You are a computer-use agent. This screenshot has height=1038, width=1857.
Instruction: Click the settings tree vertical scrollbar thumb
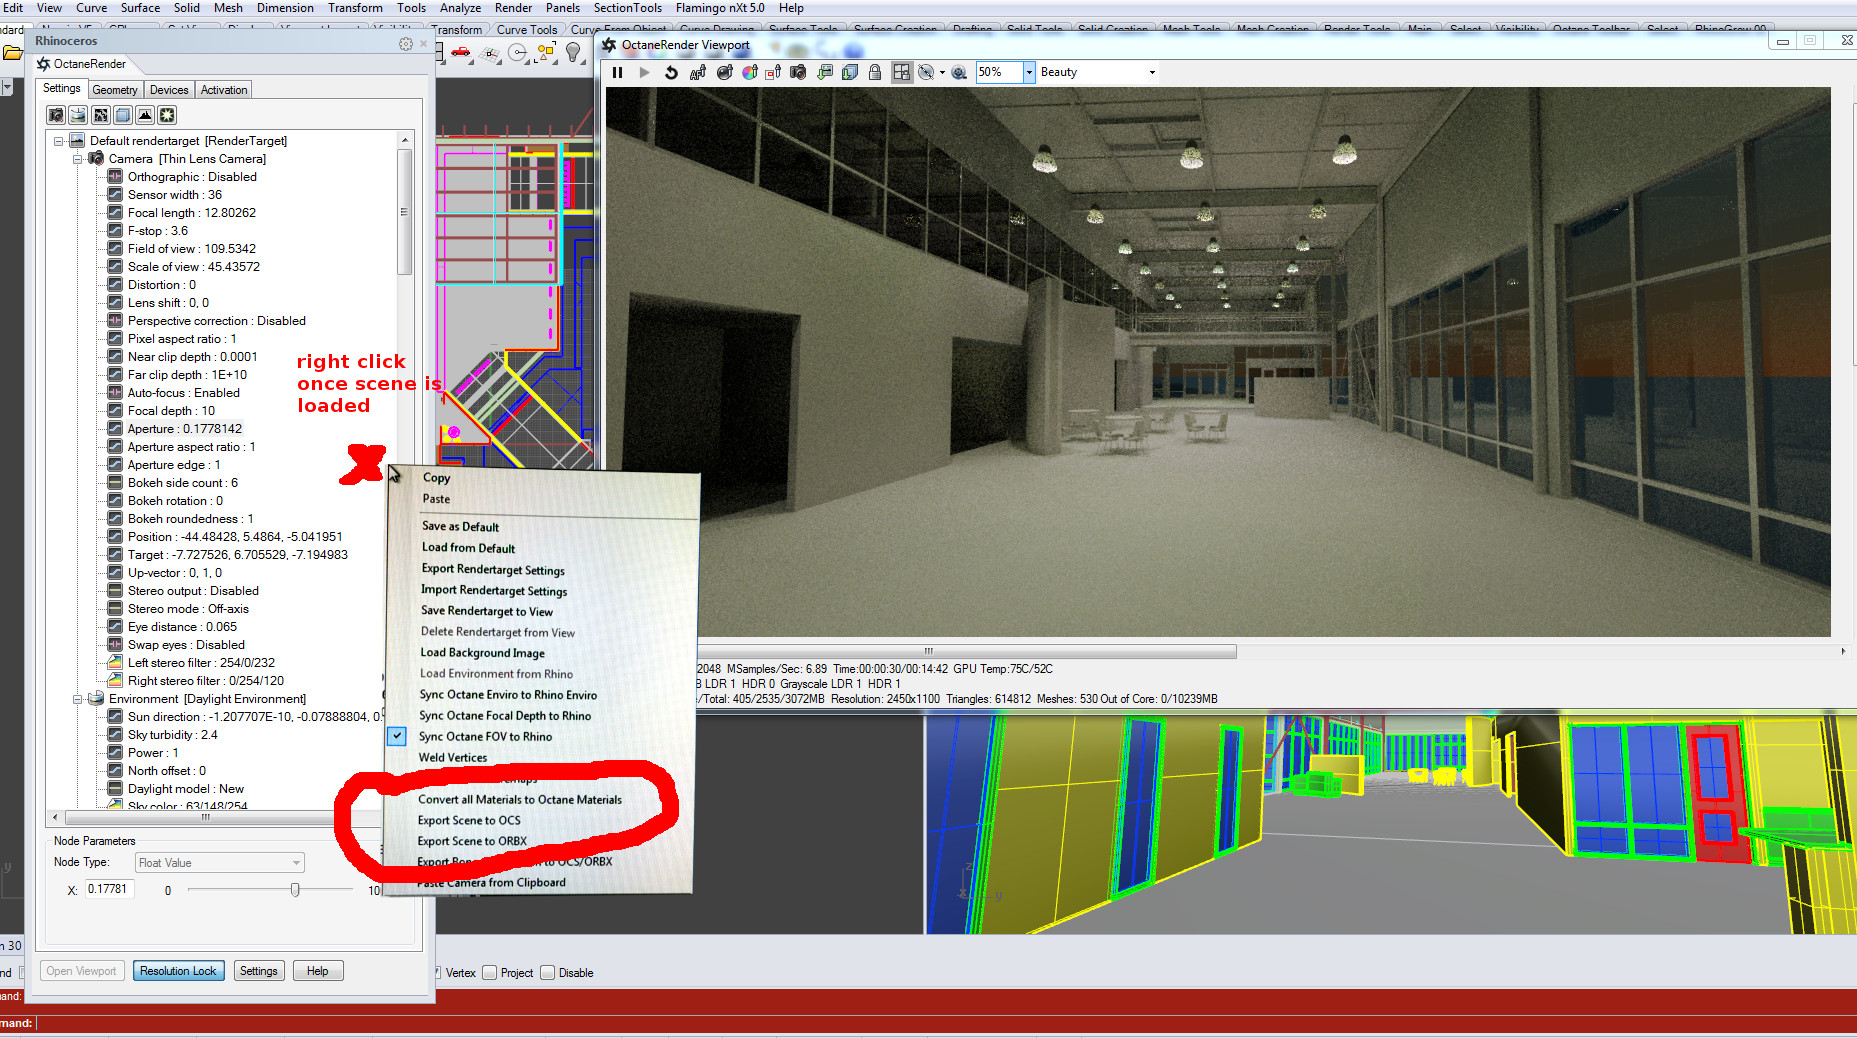pyautogui.click(x=404, y=212)
